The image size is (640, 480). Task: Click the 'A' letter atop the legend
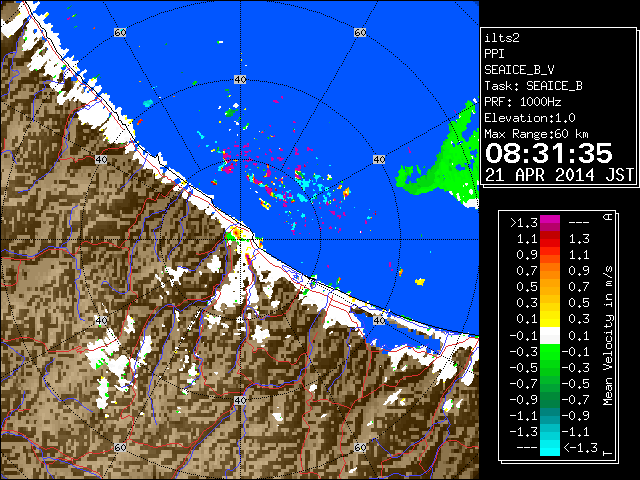point(608,217)
